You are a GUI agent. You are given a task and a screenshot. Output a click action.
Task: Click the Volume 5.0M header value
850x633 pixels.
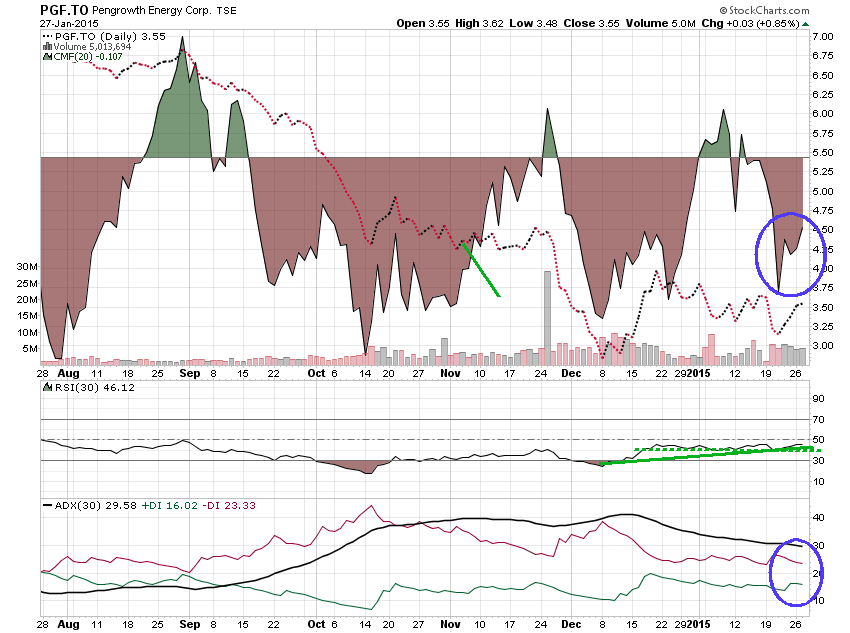(x=660, y=23)
